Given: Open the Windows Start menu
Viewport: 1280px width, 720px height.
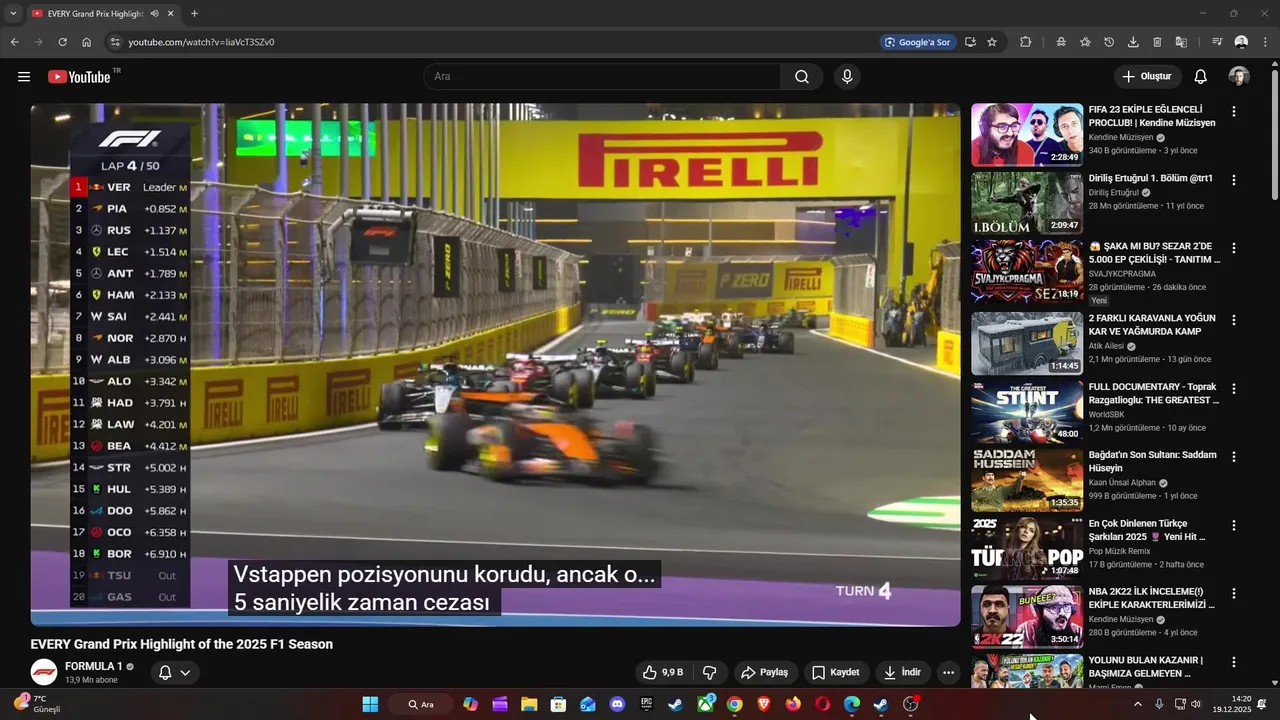Looking at the screenshot, I should click(x=370, y=704).
